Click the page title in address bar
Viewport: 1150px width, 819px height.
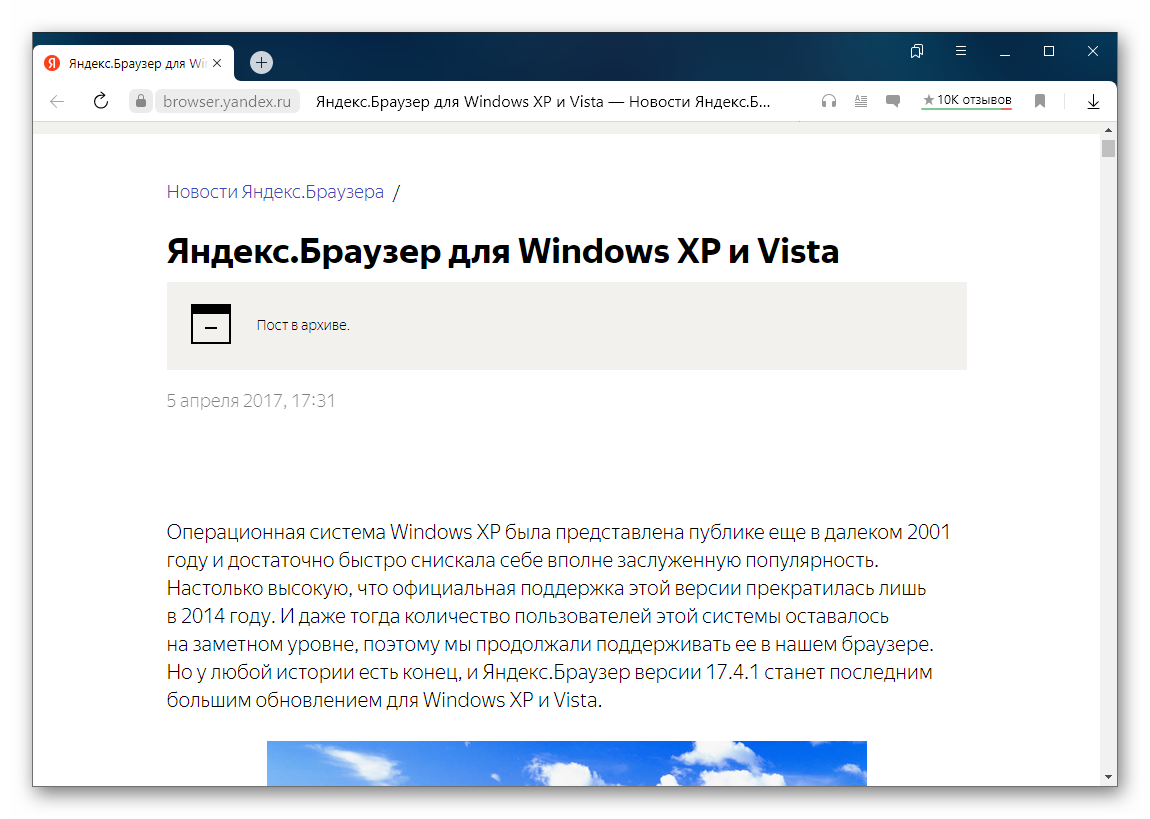pos(543,101)
